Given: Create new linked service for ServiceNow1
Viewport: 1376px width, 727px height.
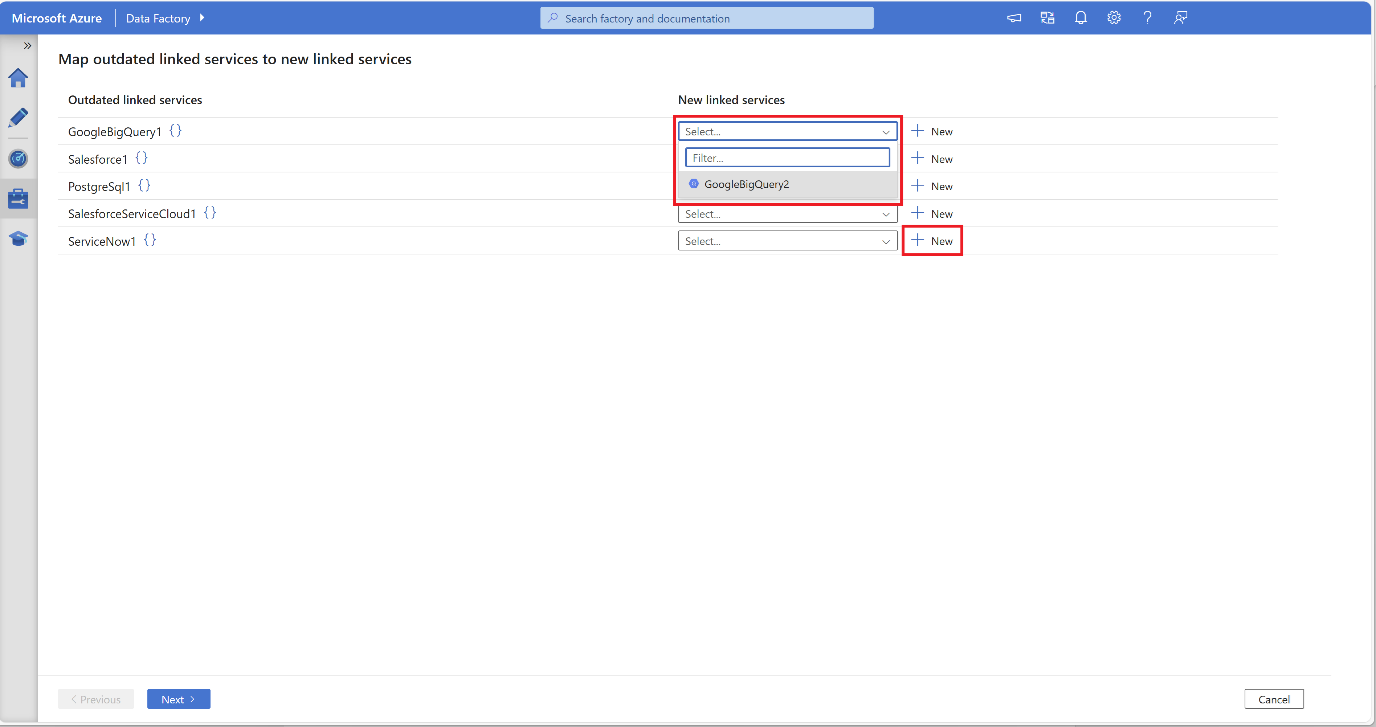Looking at the screenshot, I should (932, 241).
